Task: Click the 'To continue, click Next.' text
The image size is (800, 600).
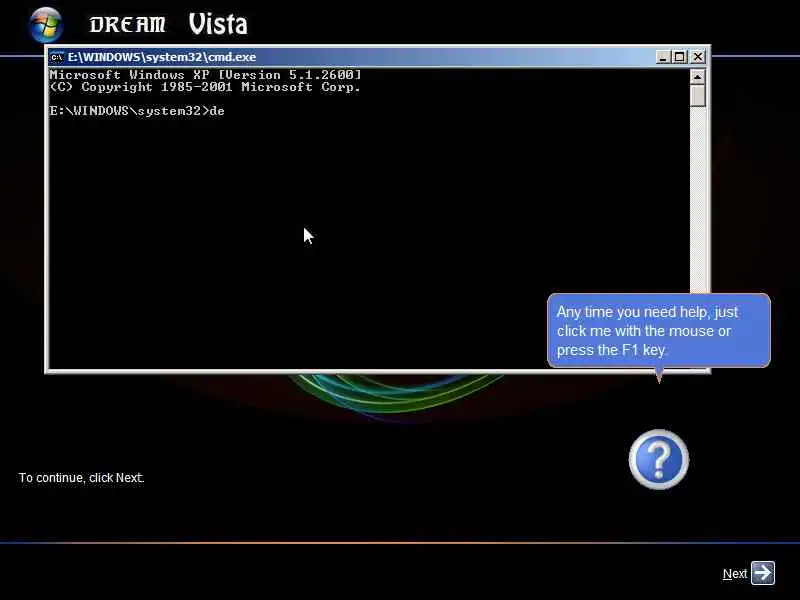Action: tap(82, 478)
